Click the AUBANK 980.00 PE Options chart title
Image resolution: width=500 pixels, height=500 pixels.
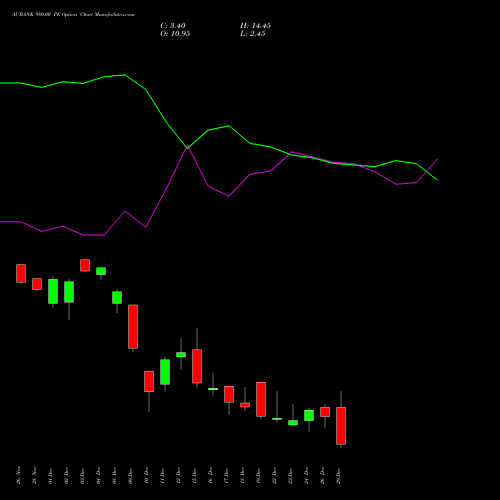pos(73,15)
